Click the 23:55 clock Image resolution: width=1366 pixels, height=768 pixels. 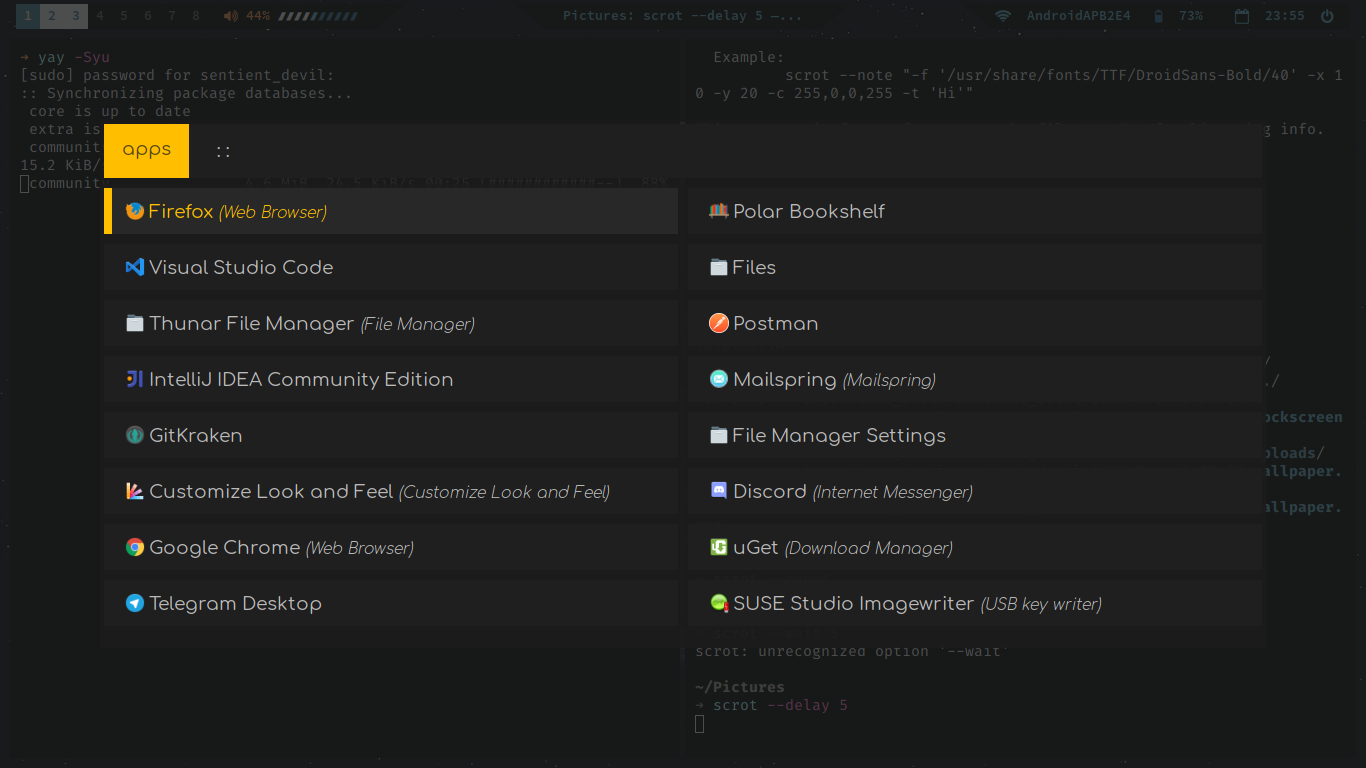coord(1284,16)
